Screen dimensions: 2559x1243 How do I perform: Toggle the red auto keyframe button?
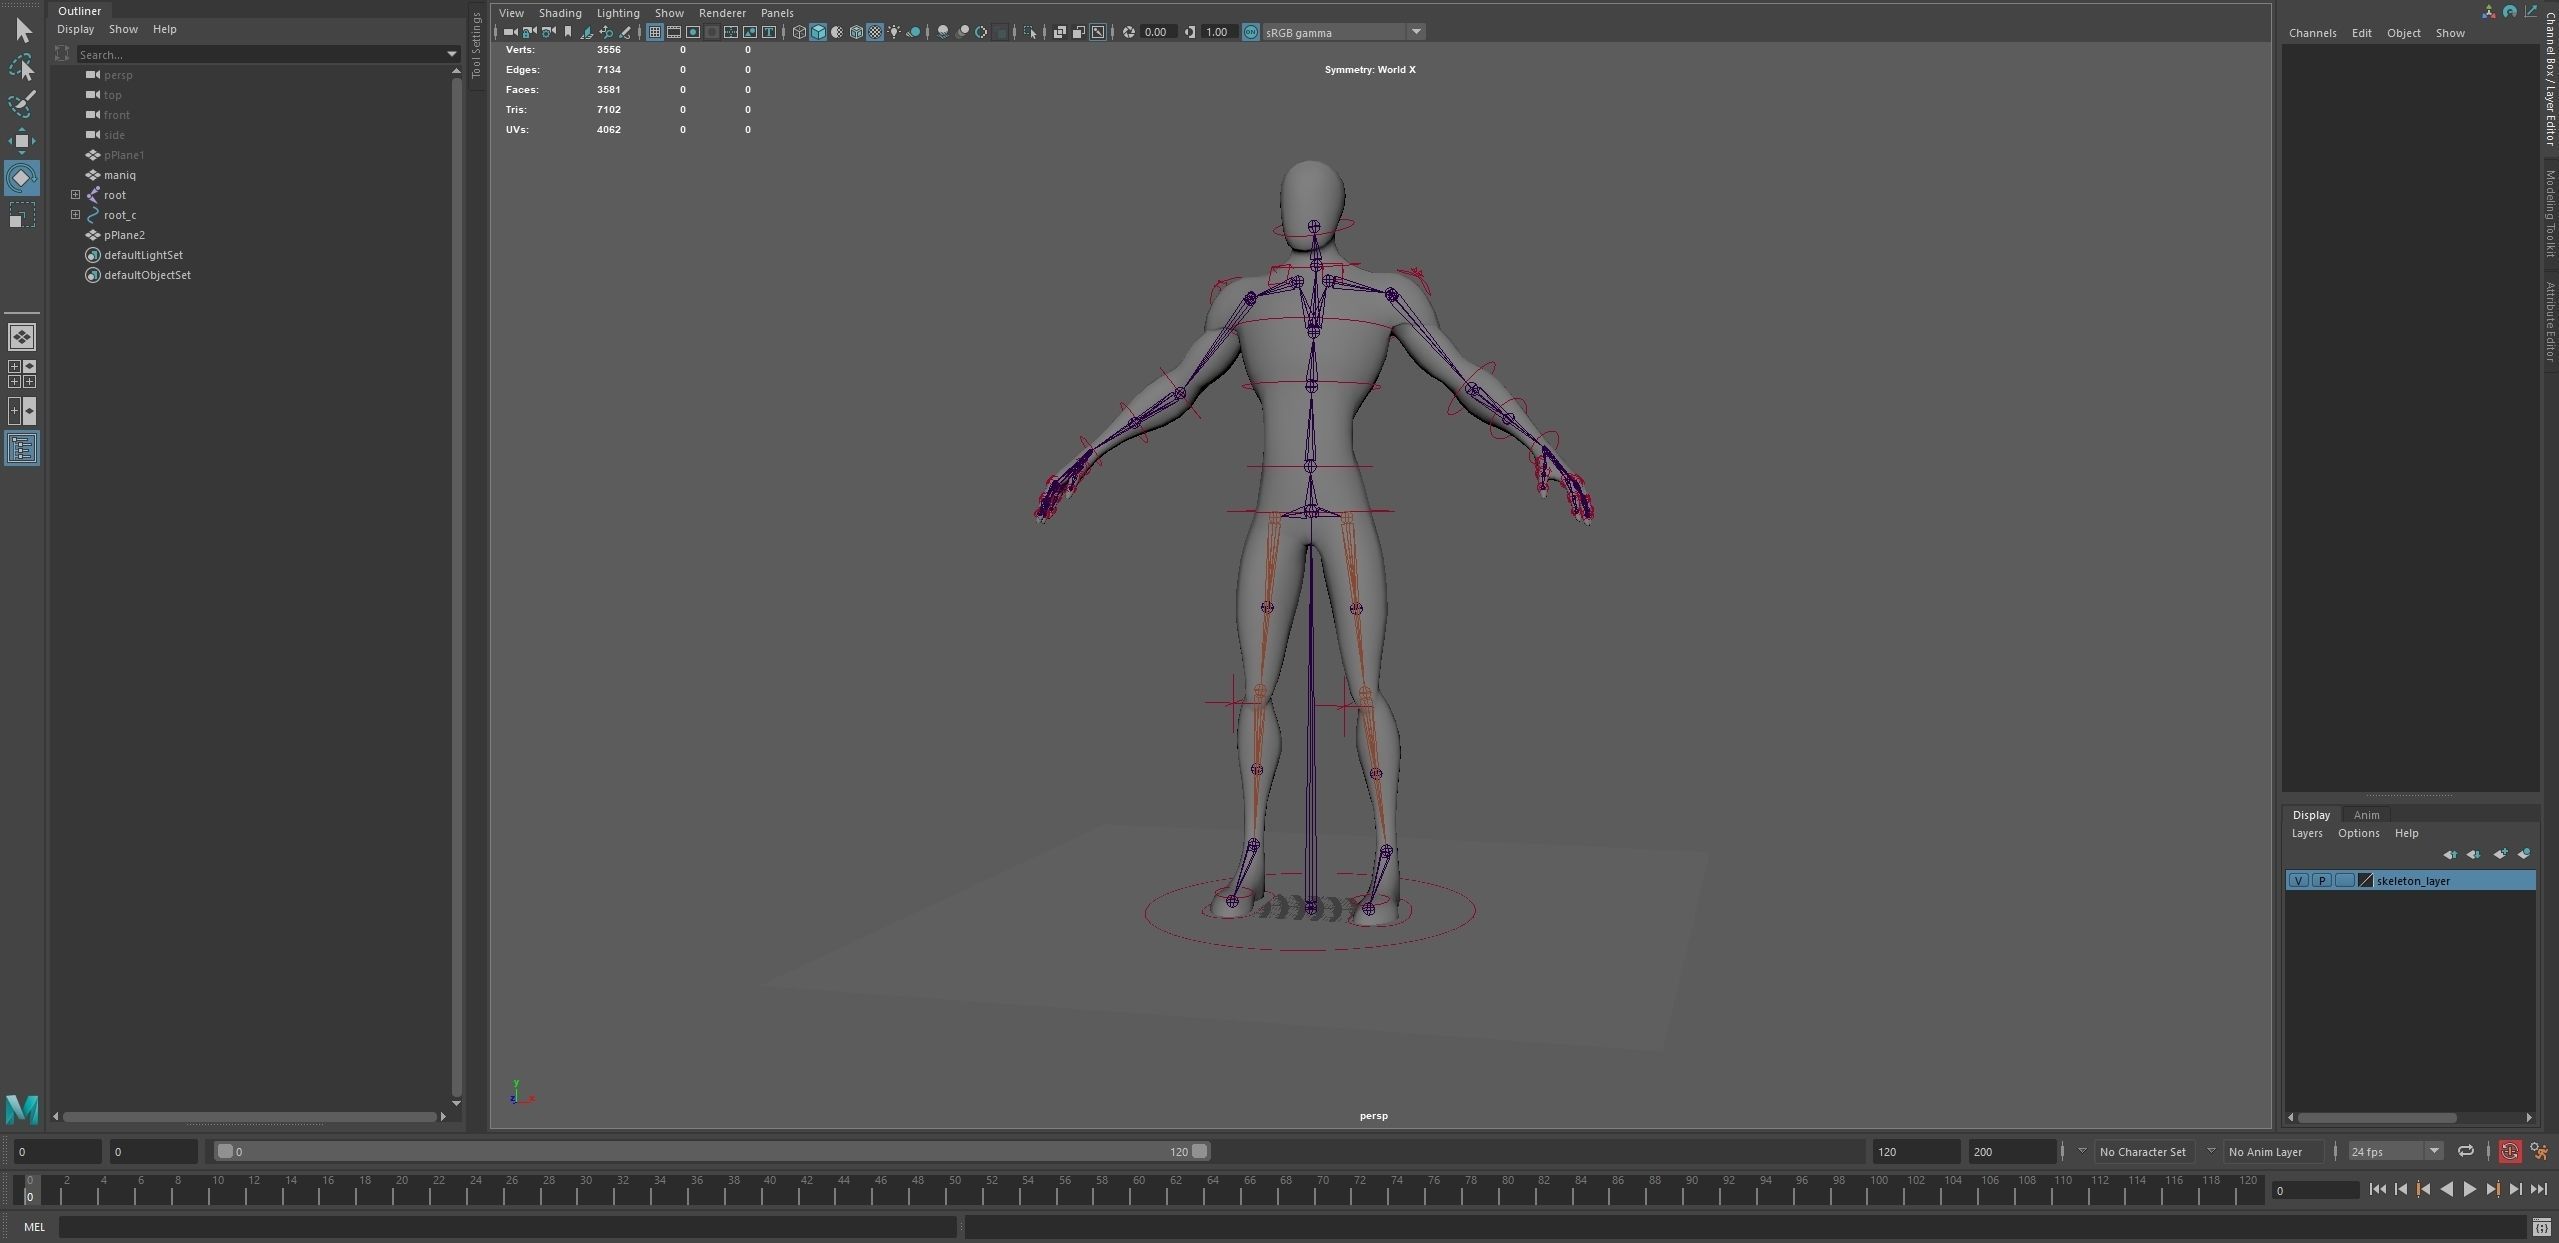(2510, 1151)
